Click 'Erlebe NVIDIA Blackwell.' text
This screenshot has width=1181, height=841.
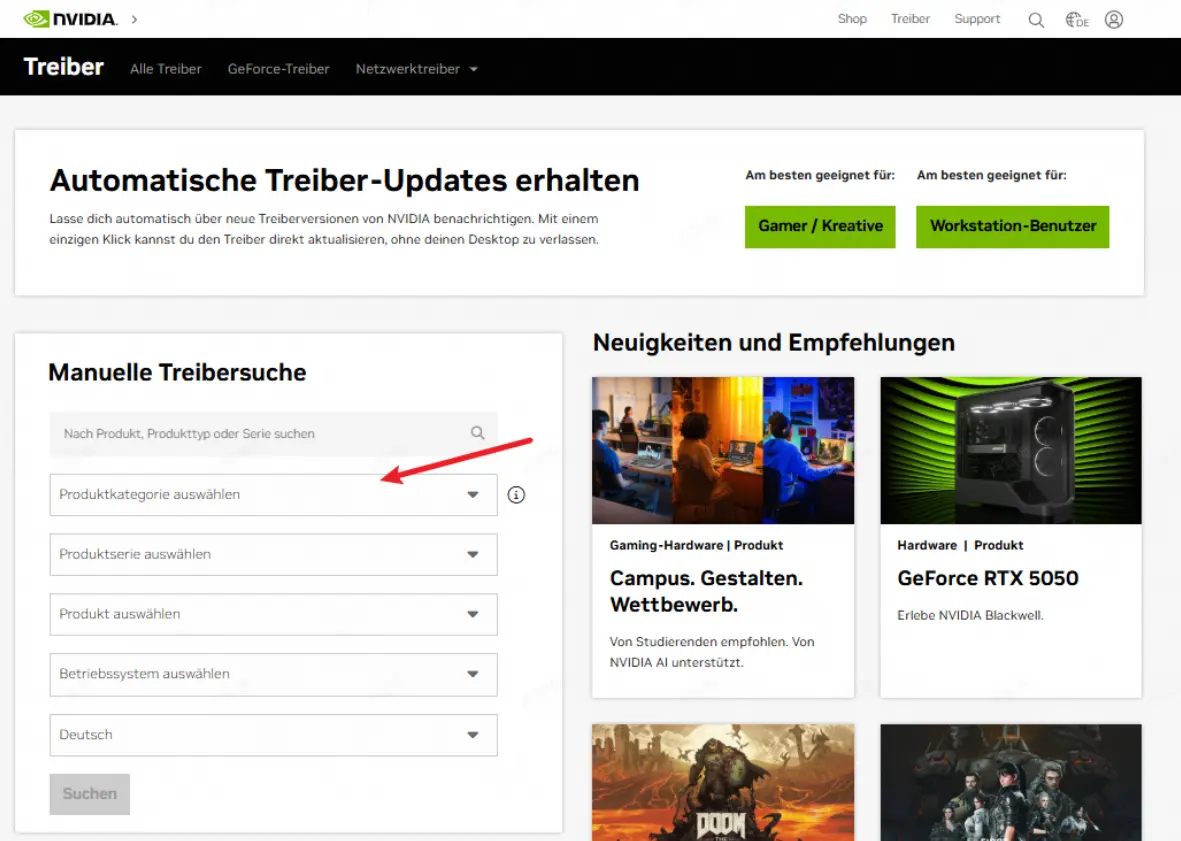pyautogui.click(x=970, y=615)
